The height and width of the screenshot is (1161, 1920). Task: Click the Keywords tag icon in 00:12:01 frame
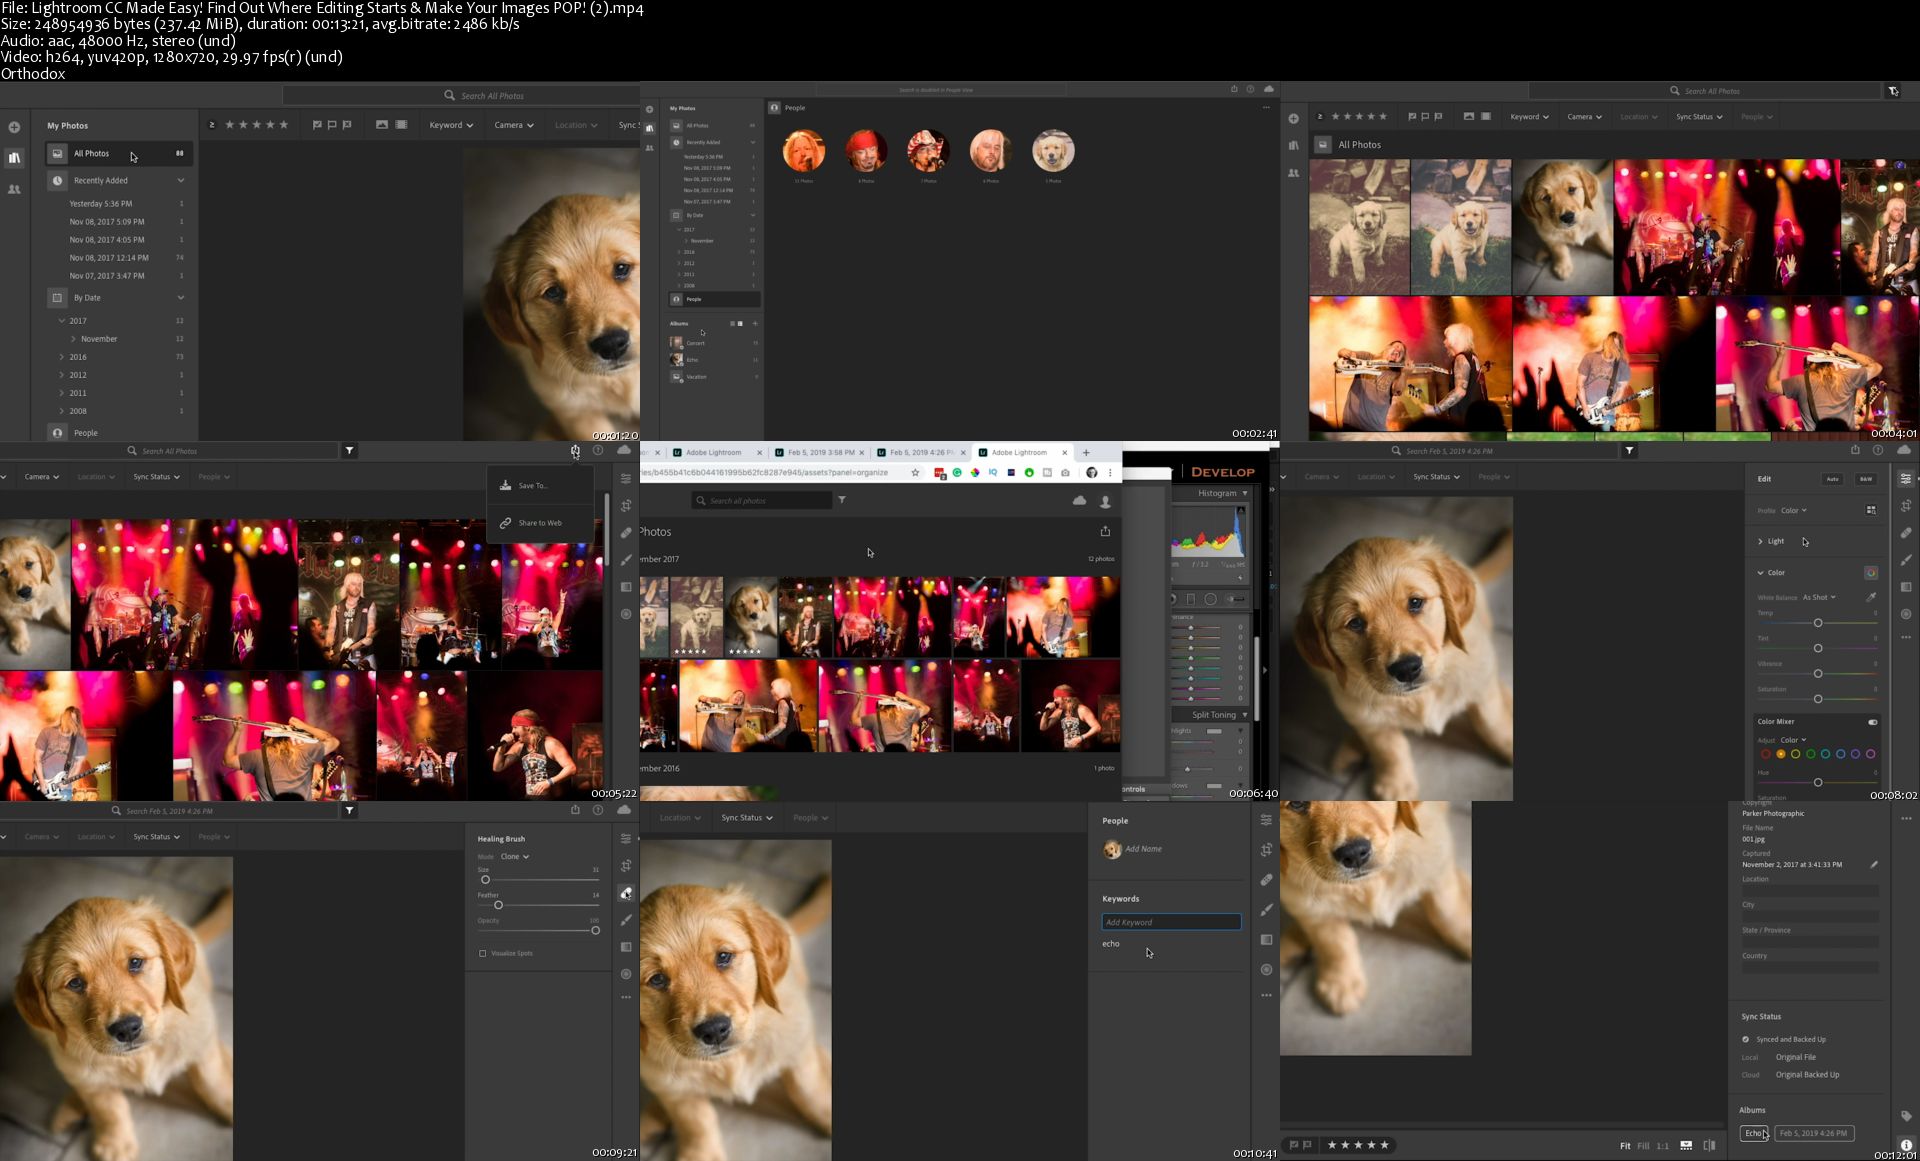pyautogui.click(x=1906, y=1116)
